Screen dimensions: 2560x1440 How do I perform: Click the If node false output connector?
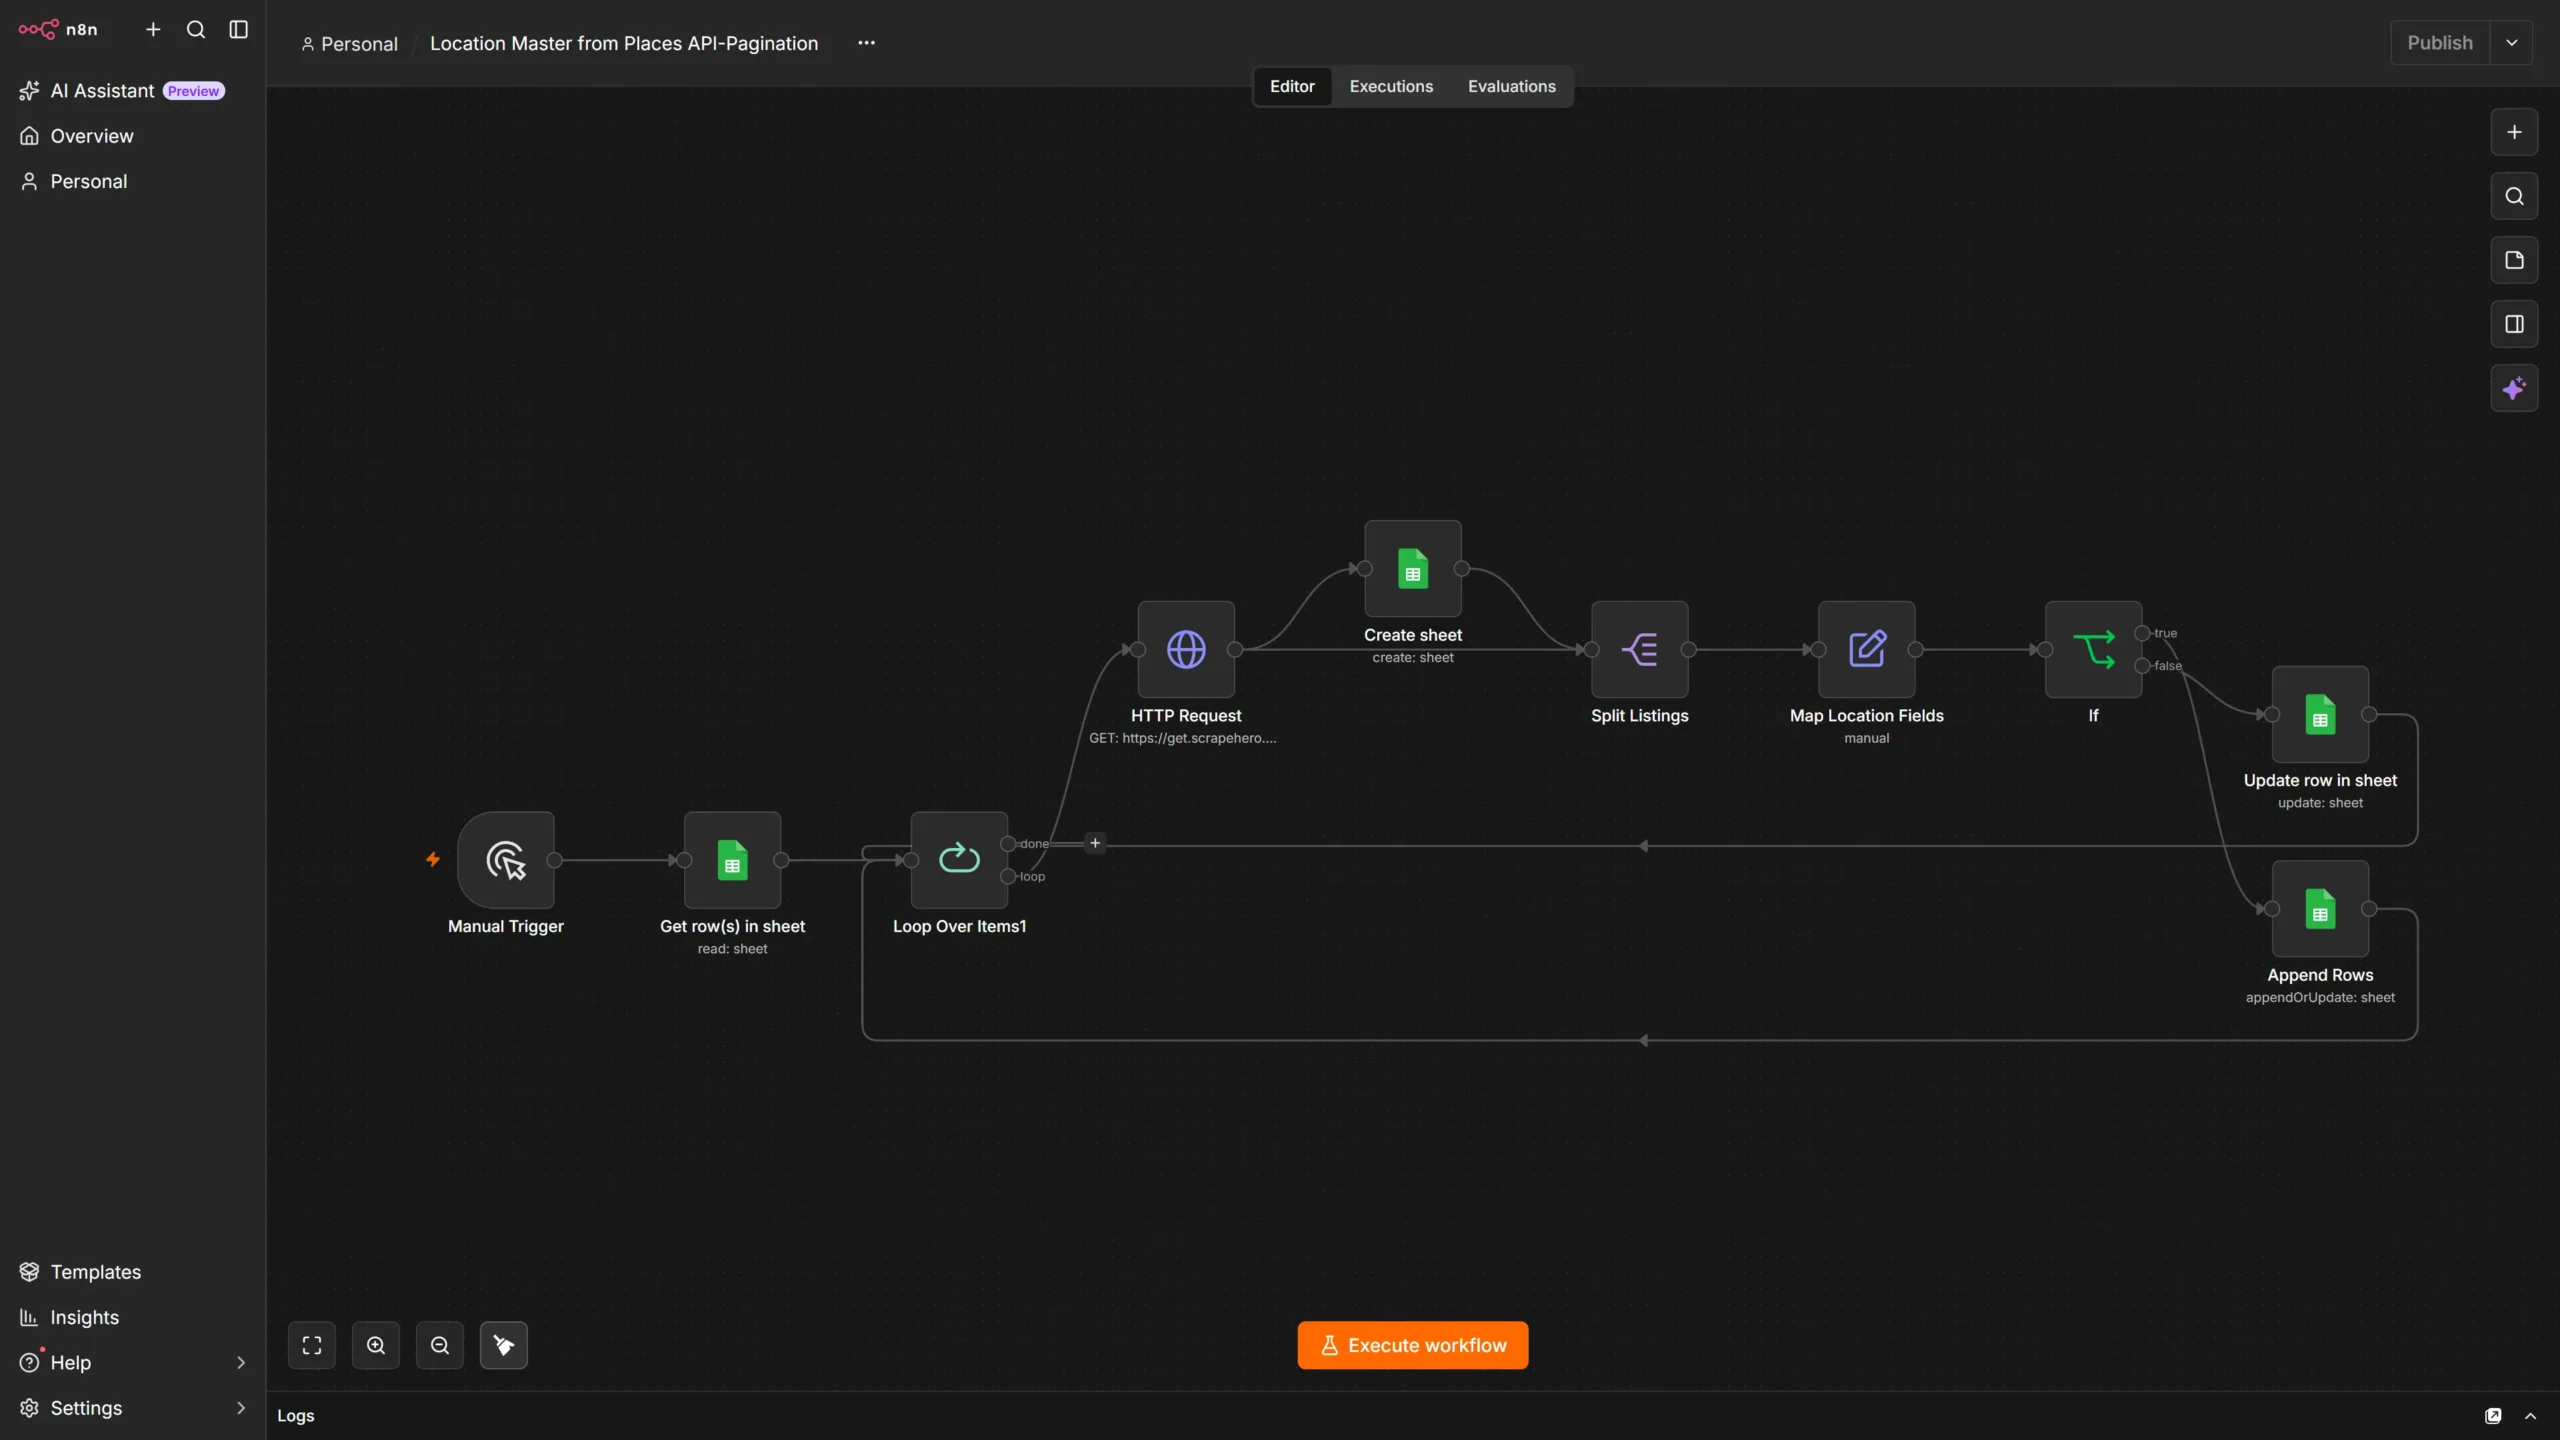pos(2142,666)
